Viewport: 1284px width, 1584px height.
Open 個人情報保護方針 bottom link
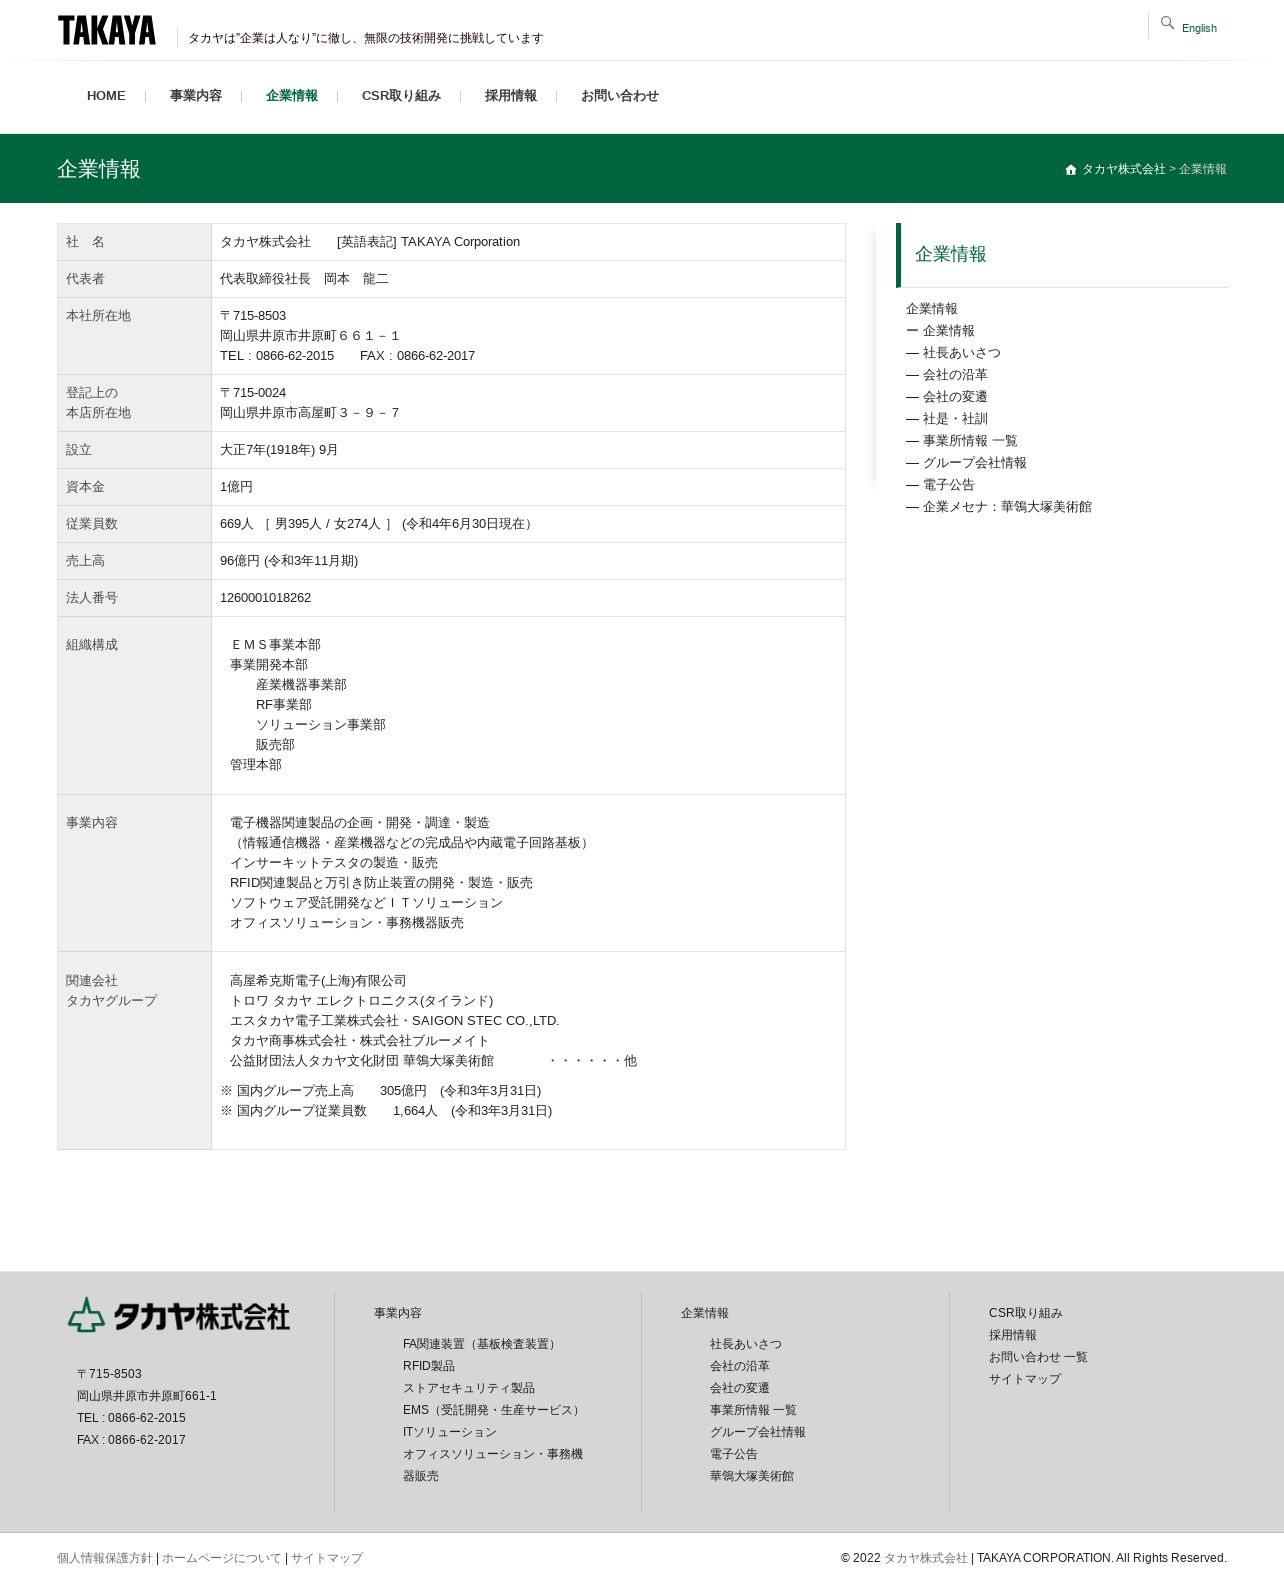point(105,1558)
